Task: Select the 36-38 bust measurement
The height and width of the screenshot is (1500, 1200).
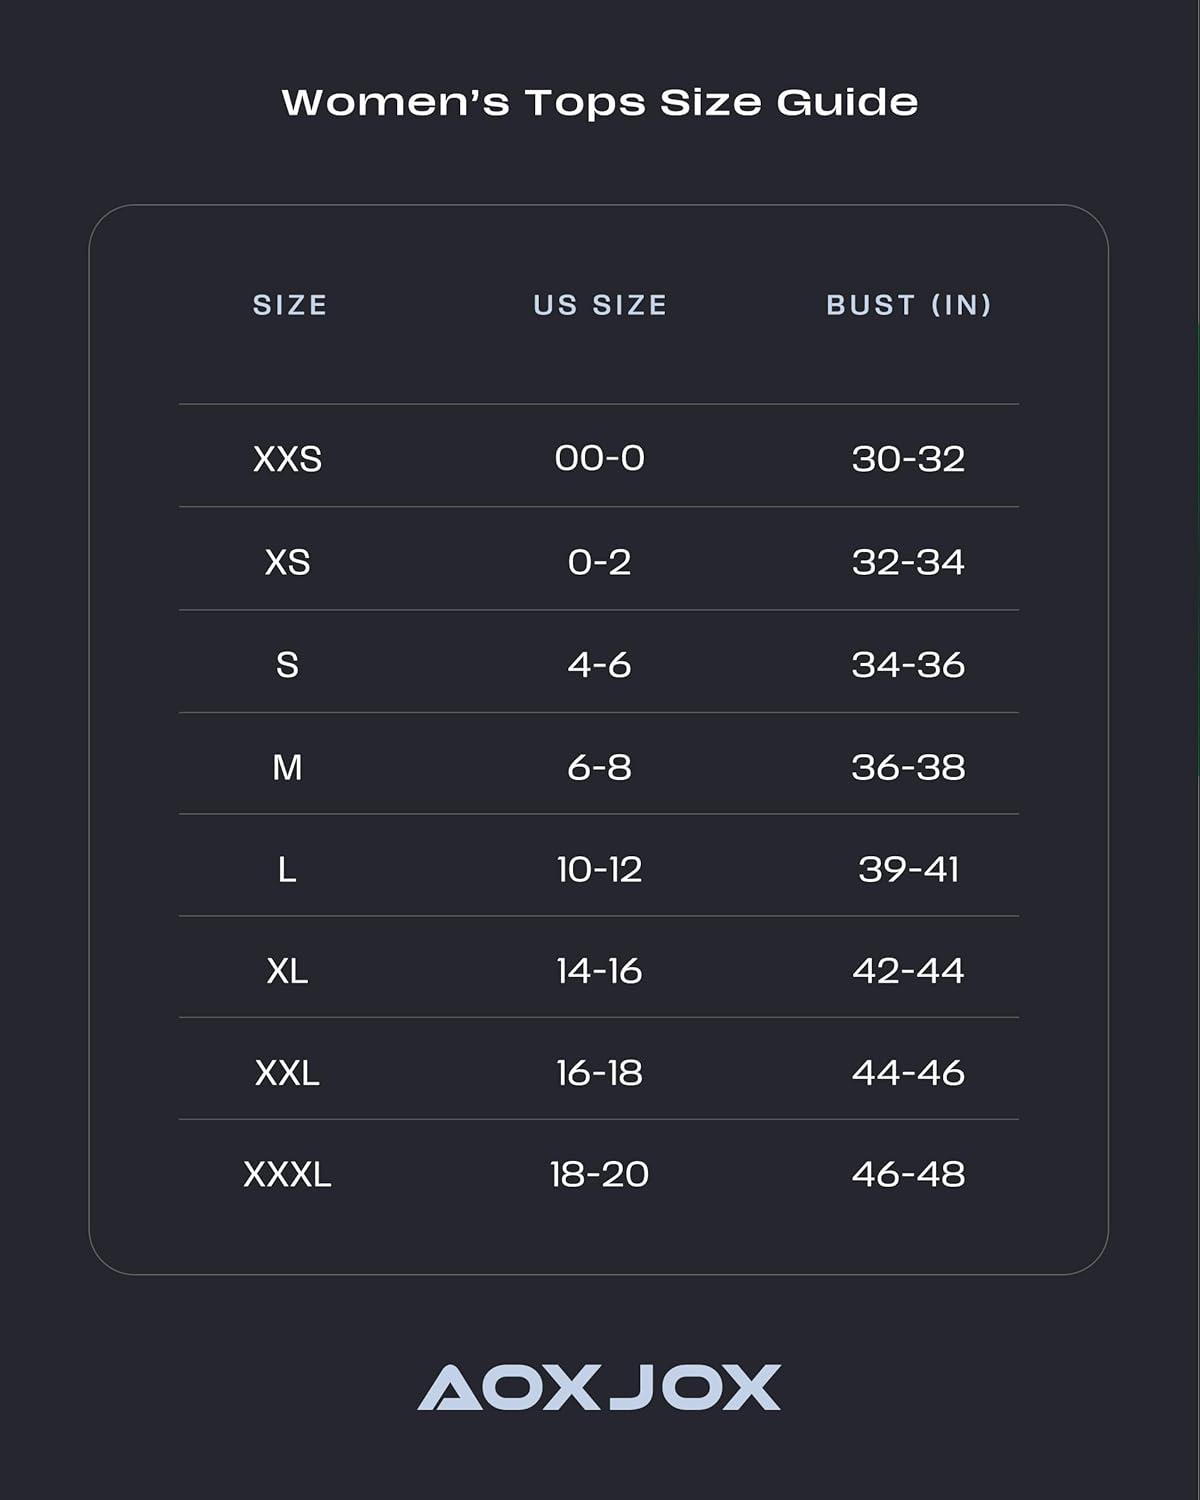Action: click(908, 767)
